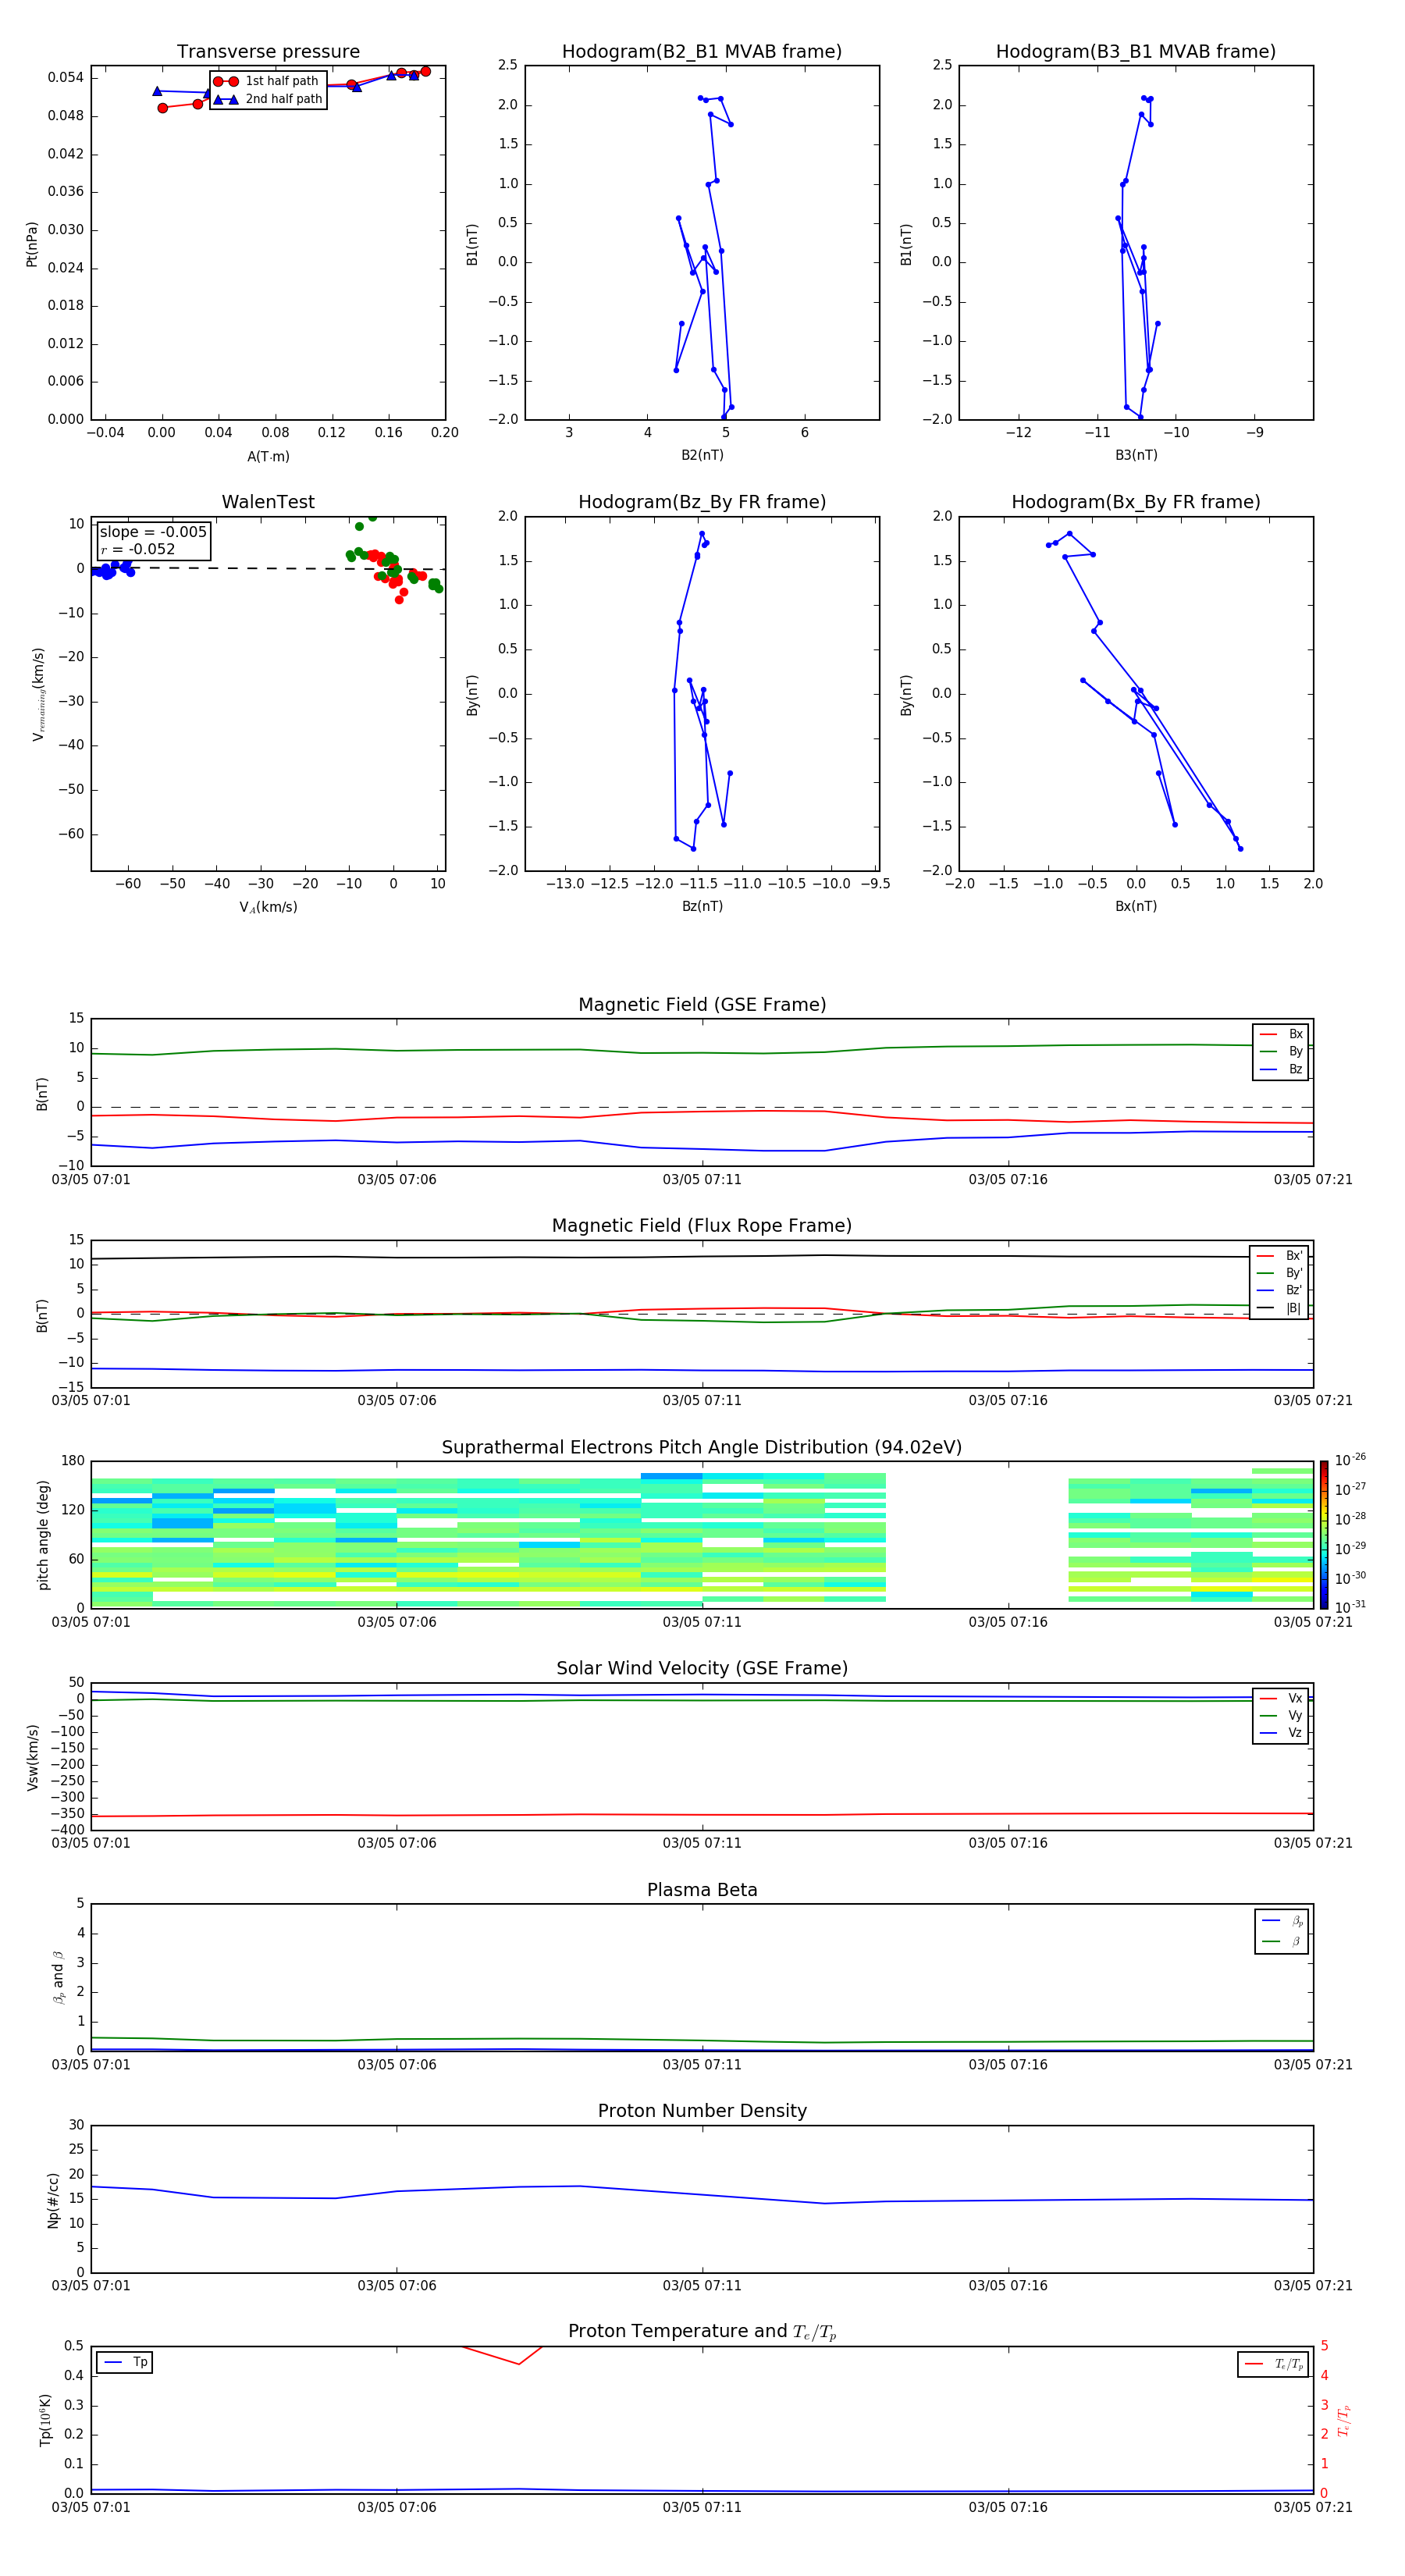Screen dimensions: 1405x2576
Task: Click the Proton Temperature and Te/Tp title
Action: 702,2332
